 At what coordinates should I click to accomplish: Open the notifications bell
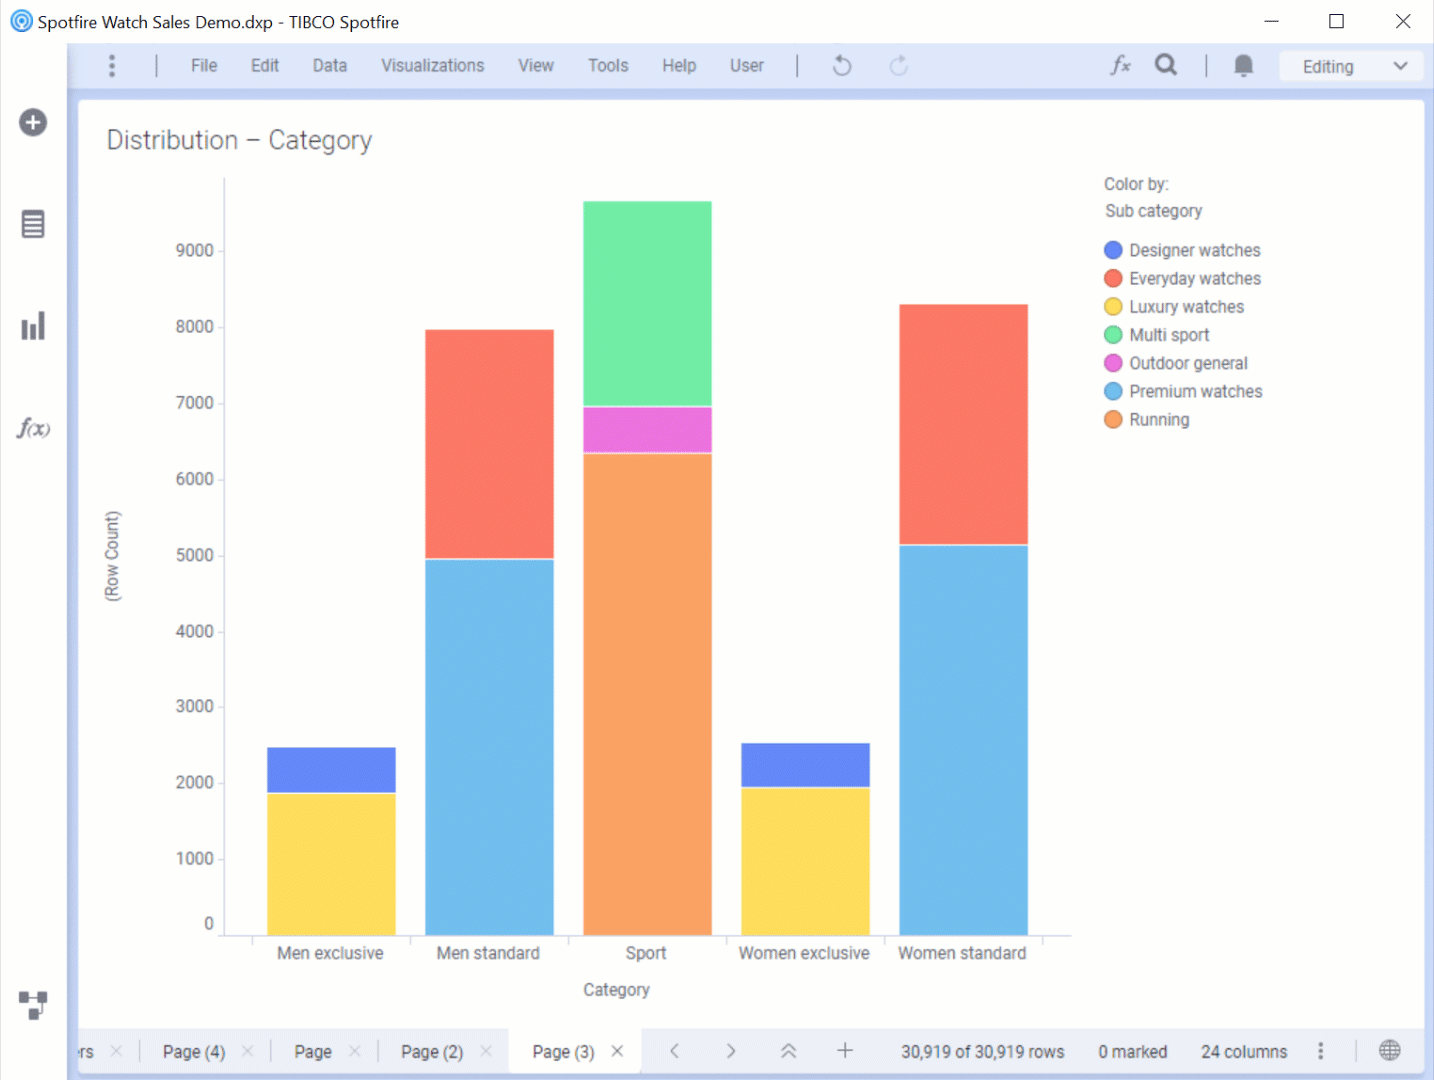[x=1243, y=66]
